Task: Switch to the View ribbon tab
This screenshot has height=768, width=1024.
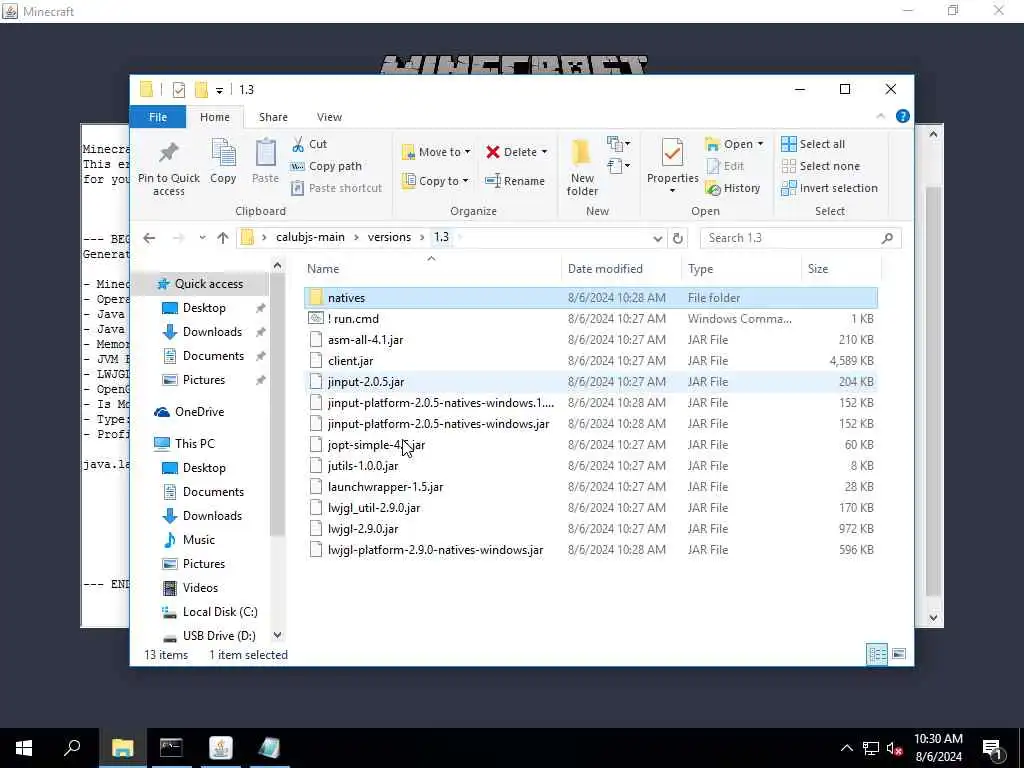Action: [329, 117]
